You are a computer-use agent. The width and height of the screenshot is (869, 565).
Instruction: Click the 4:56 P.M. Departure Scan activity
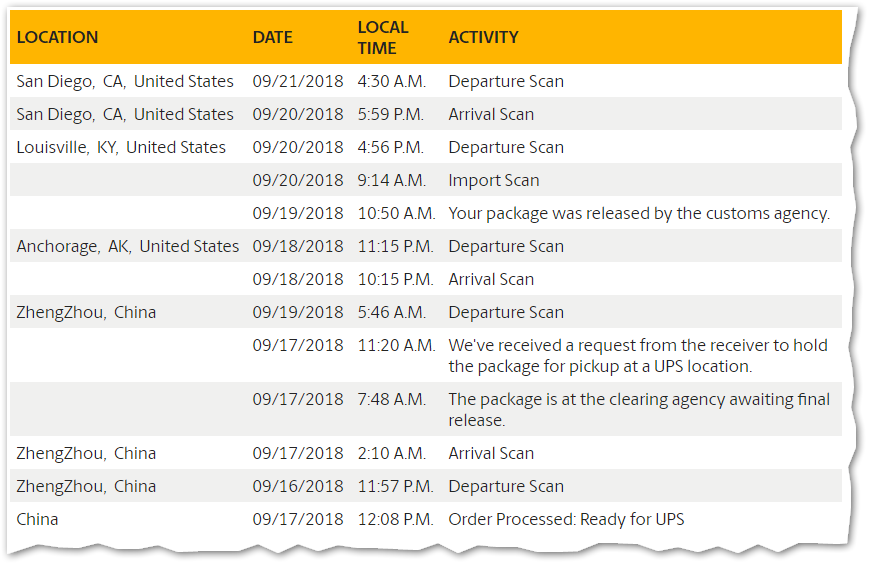(506, 147)
